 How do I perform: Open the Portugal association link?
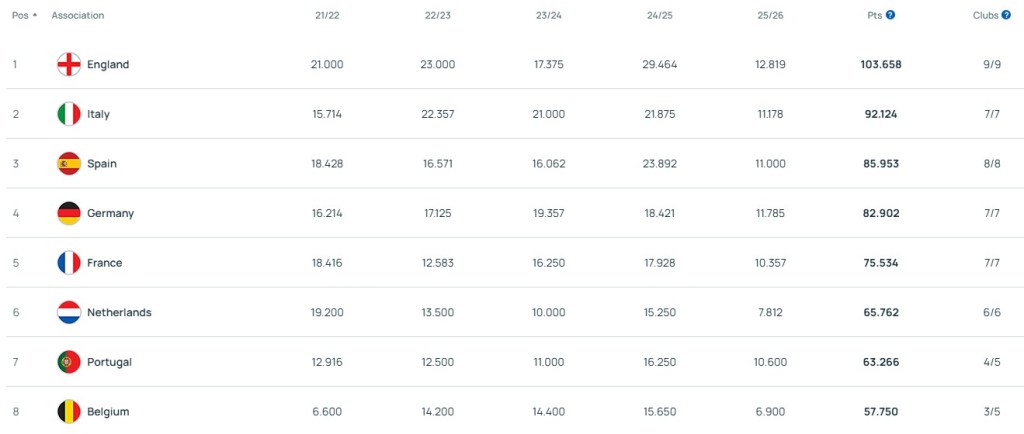[109, 362]
